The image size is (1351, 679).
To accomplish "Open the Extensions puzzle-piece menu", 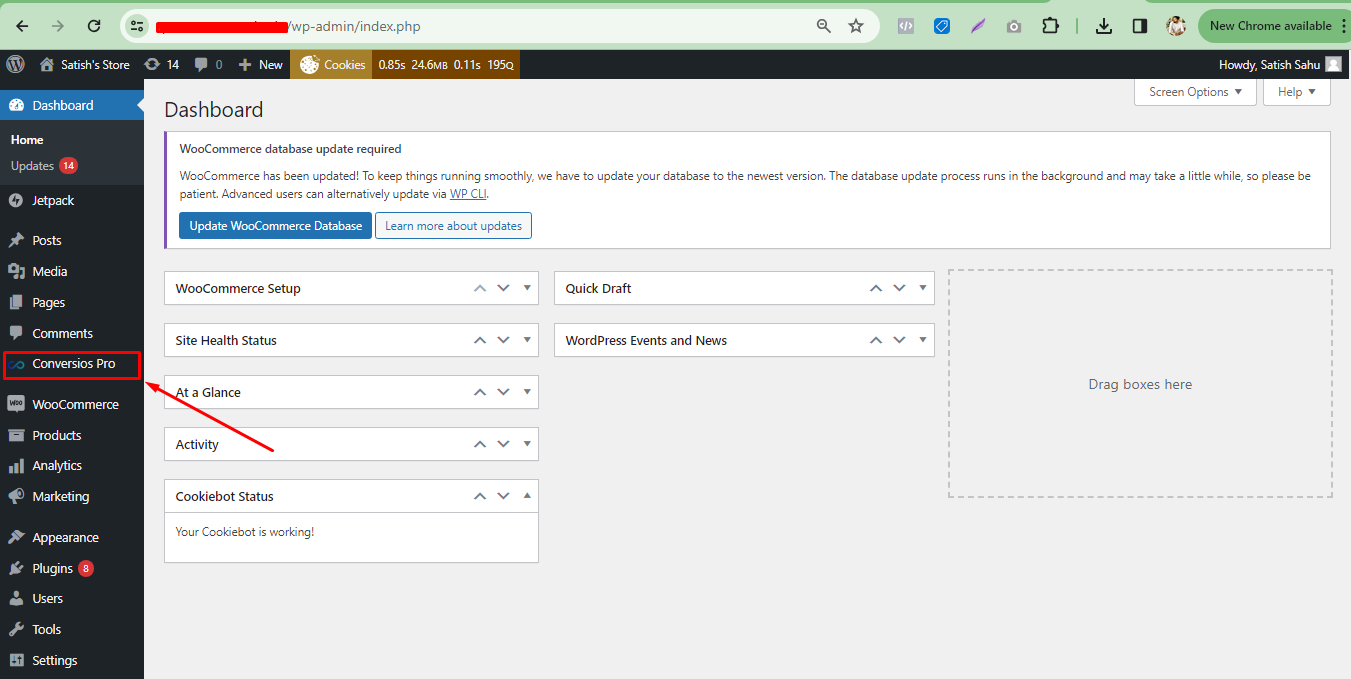I will point(1050,26).
